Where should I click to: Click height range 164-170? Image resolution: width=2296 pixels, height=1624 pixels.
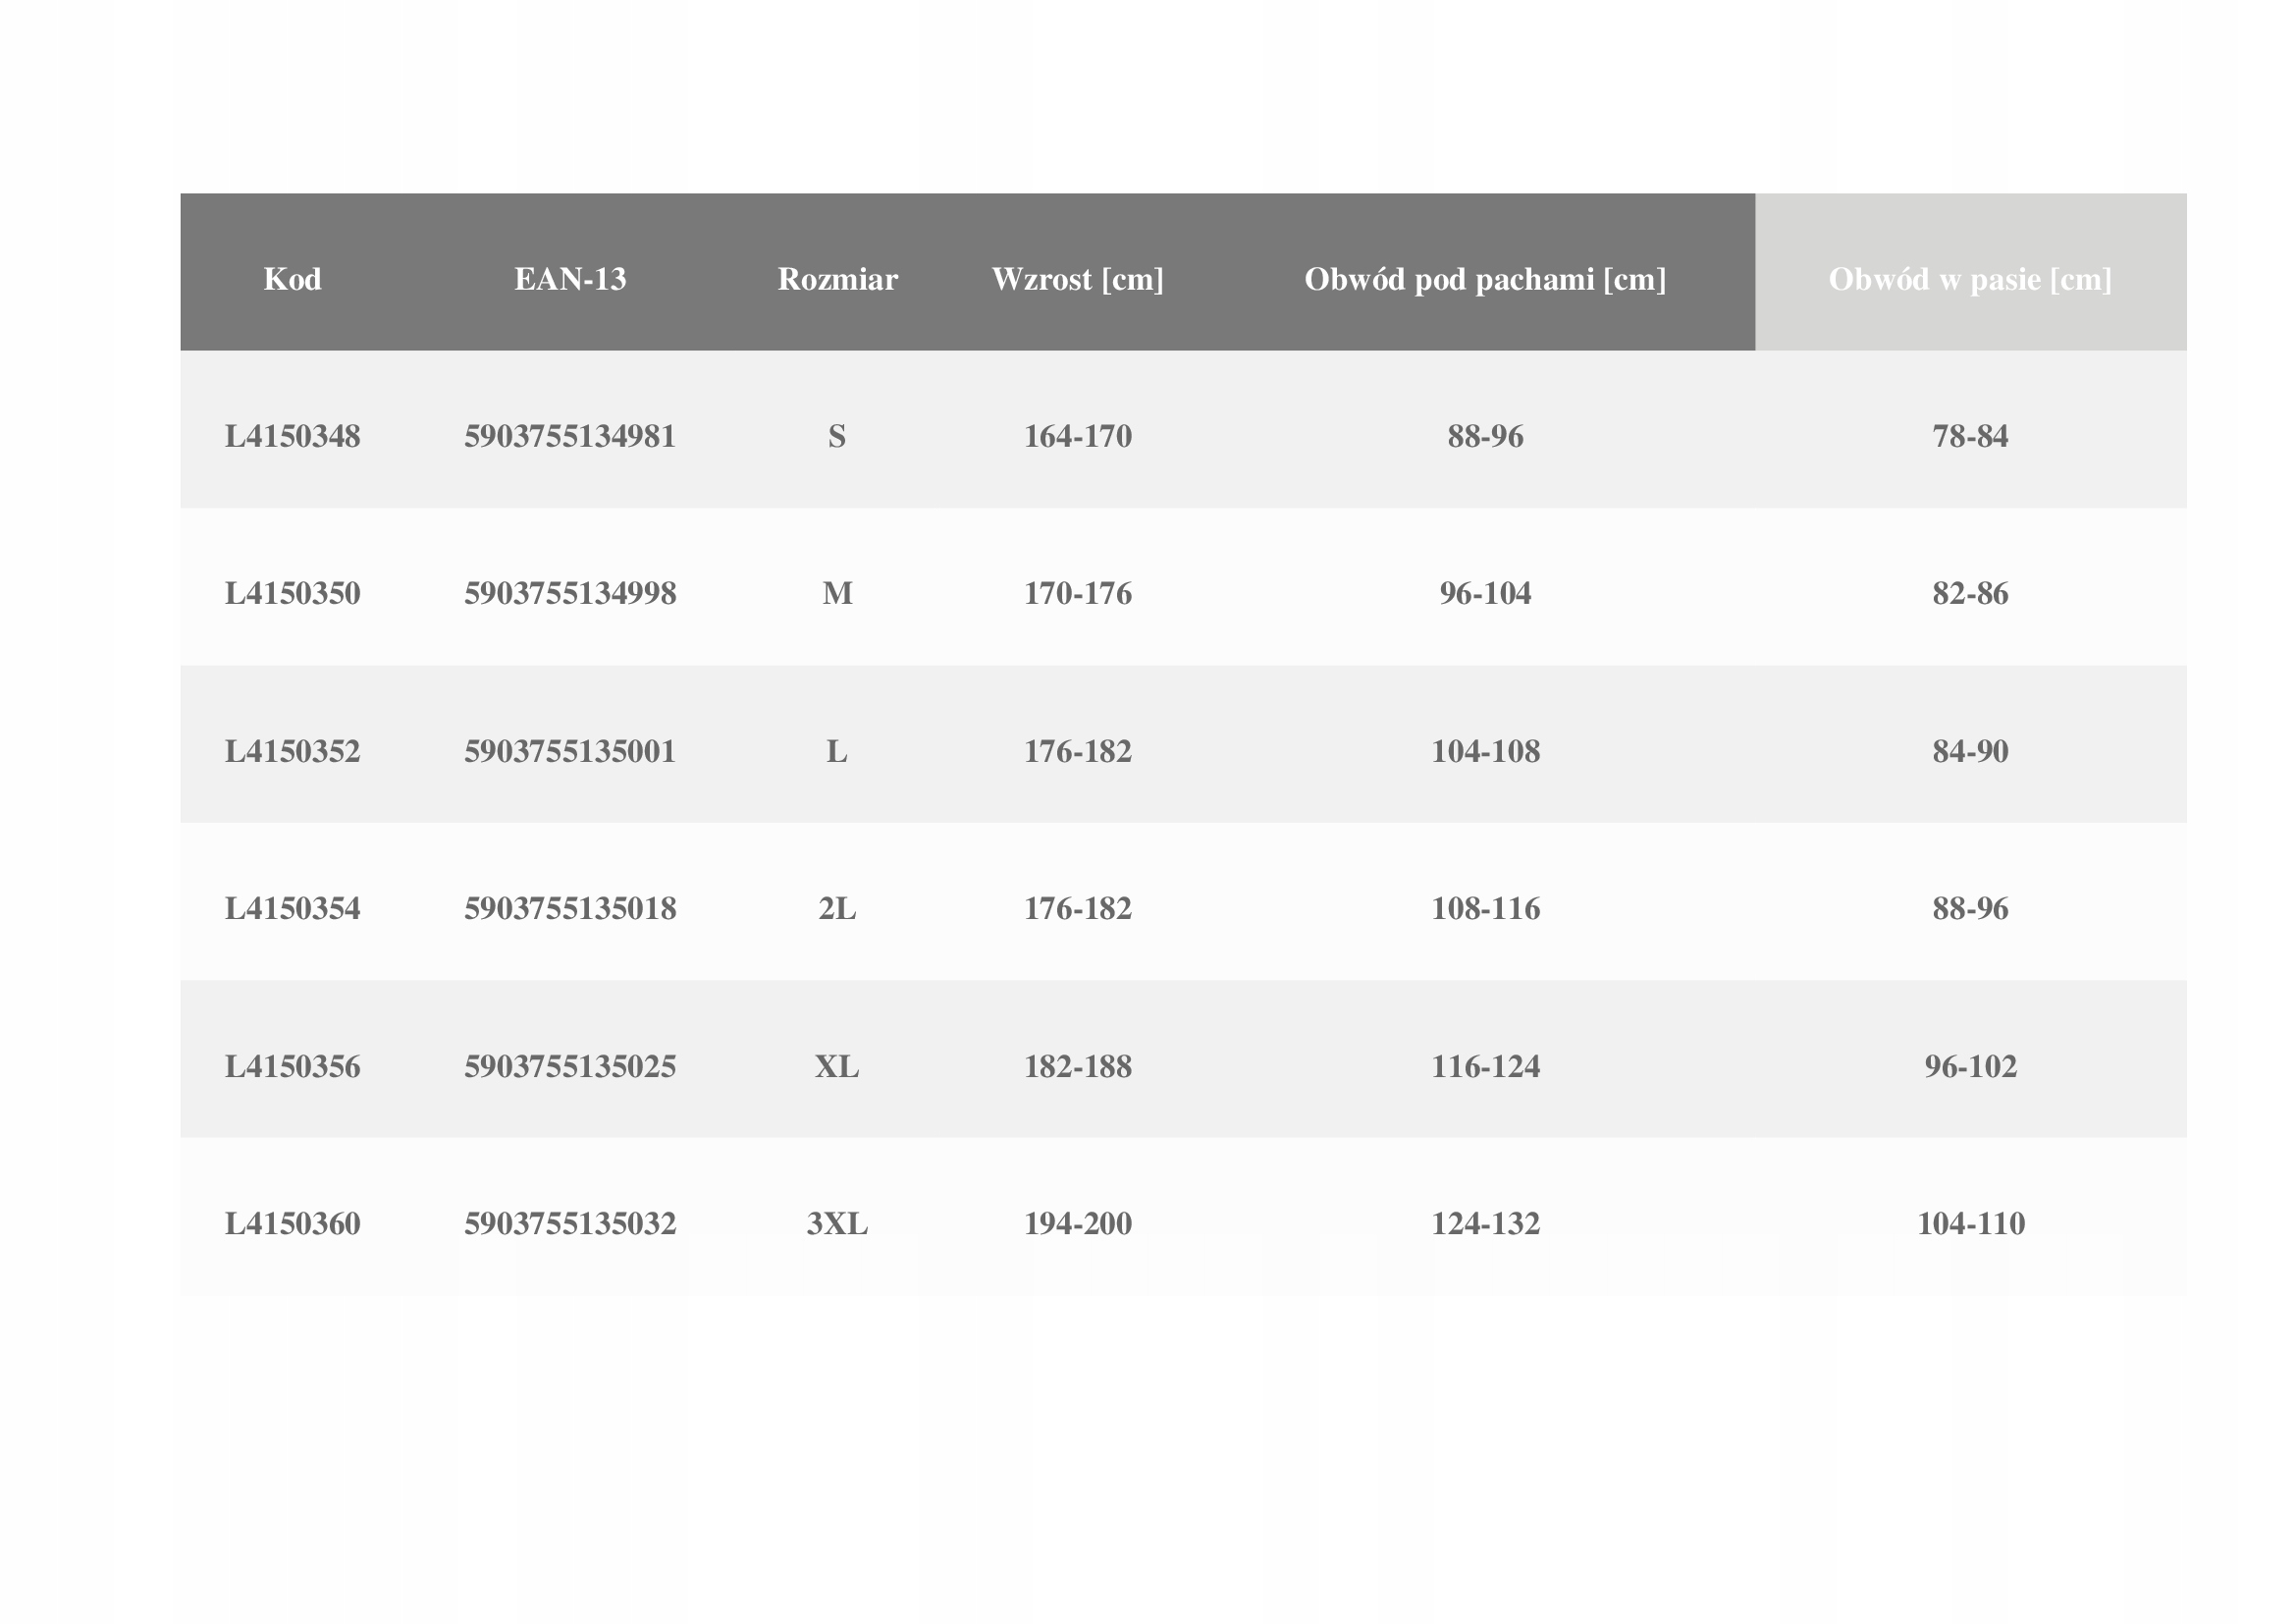[1077, 436]
